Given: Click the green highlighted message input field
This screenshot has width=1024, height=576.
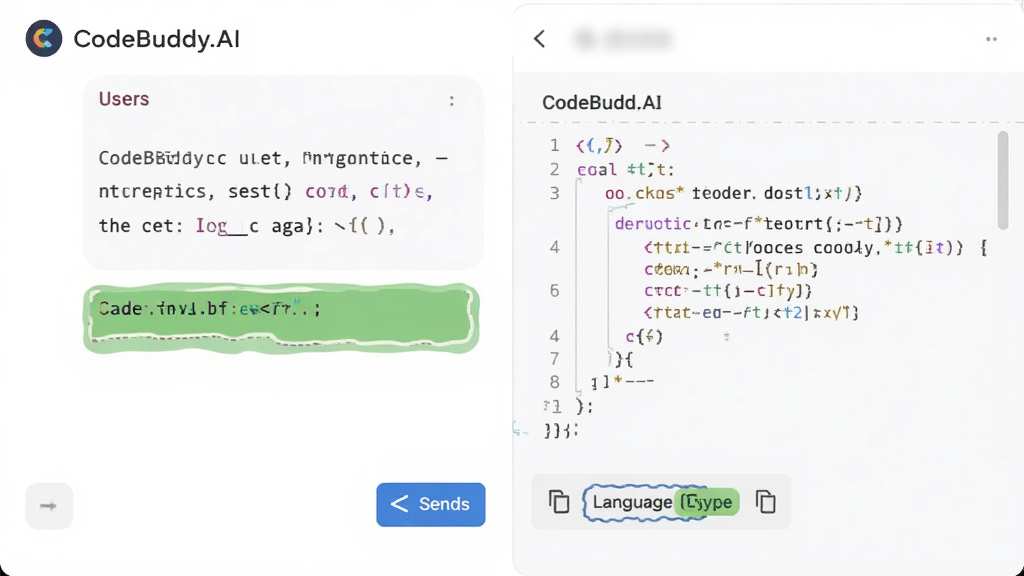Looking at the screenshot, I should pyautogui.click(x=281, y=318).
